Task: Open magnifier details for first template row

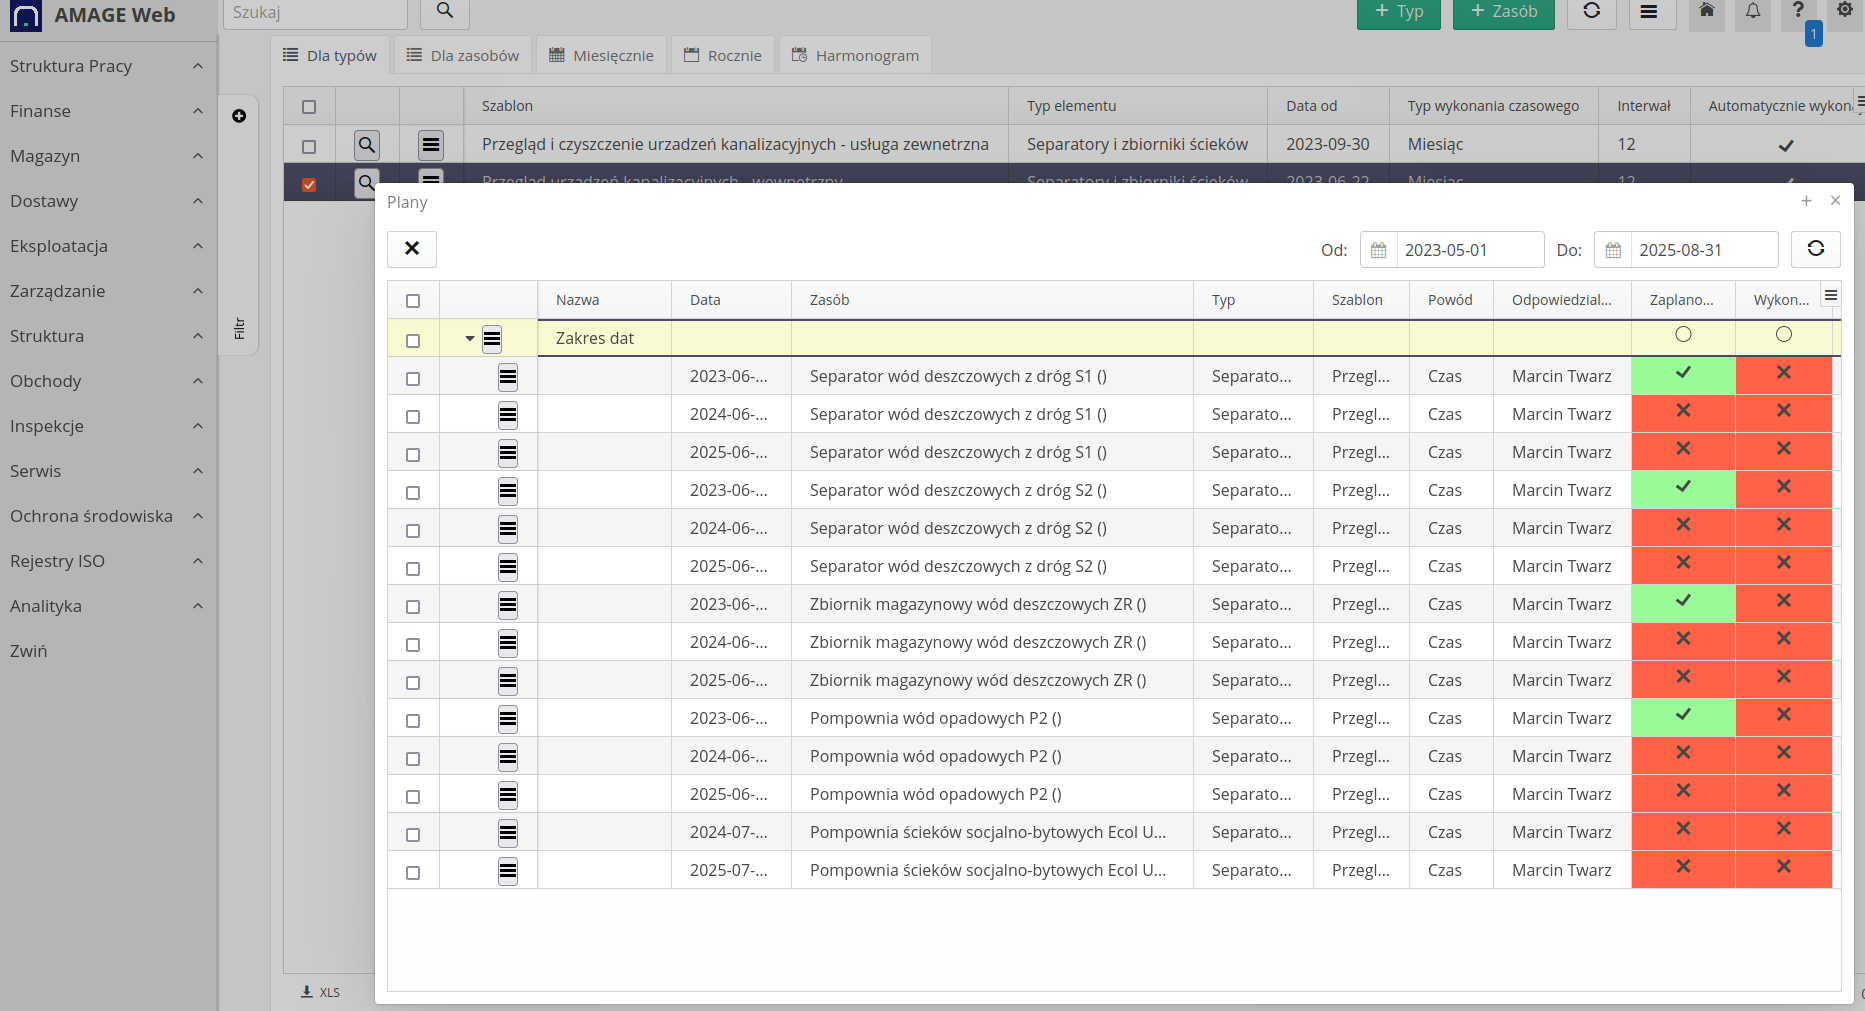Action: tap(367, 145)
